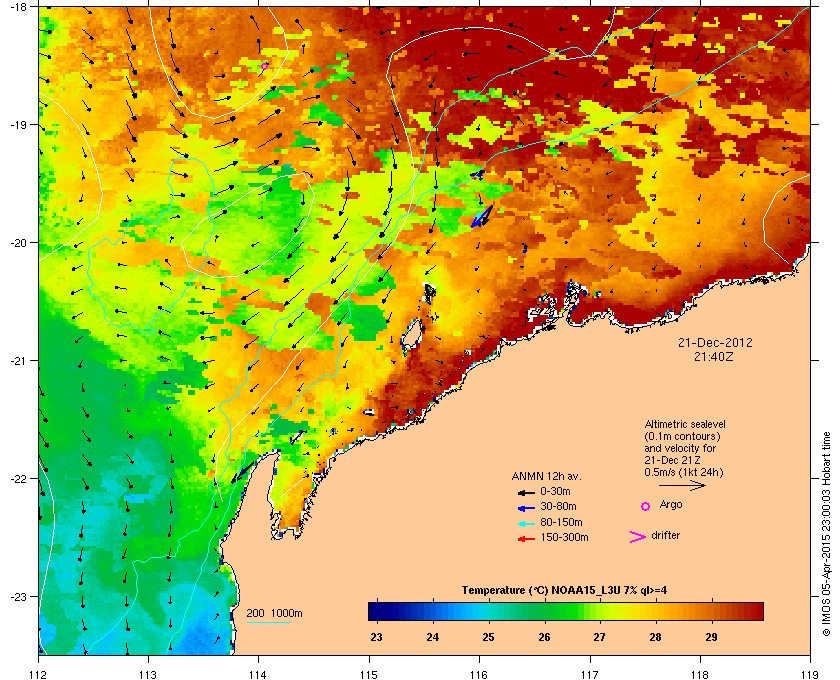Click the longitude axis label '119'

point(810,675)
